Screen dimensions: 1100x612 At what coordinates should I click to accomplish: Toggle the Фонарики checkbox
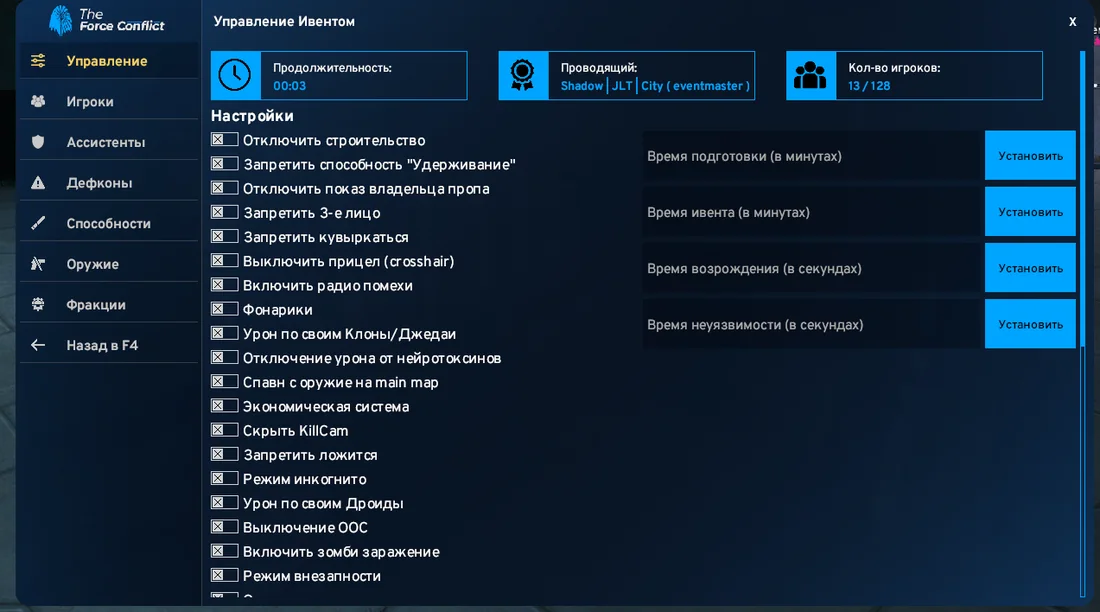point(224,309)
